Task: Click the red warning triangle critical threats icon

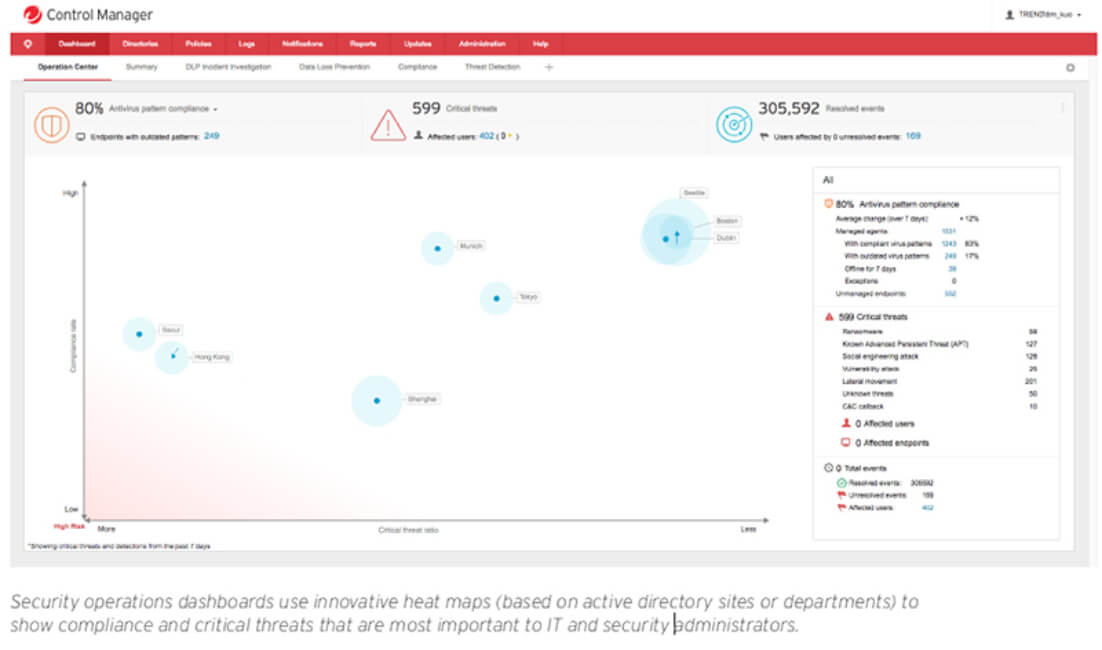Action: click(388, 126)
